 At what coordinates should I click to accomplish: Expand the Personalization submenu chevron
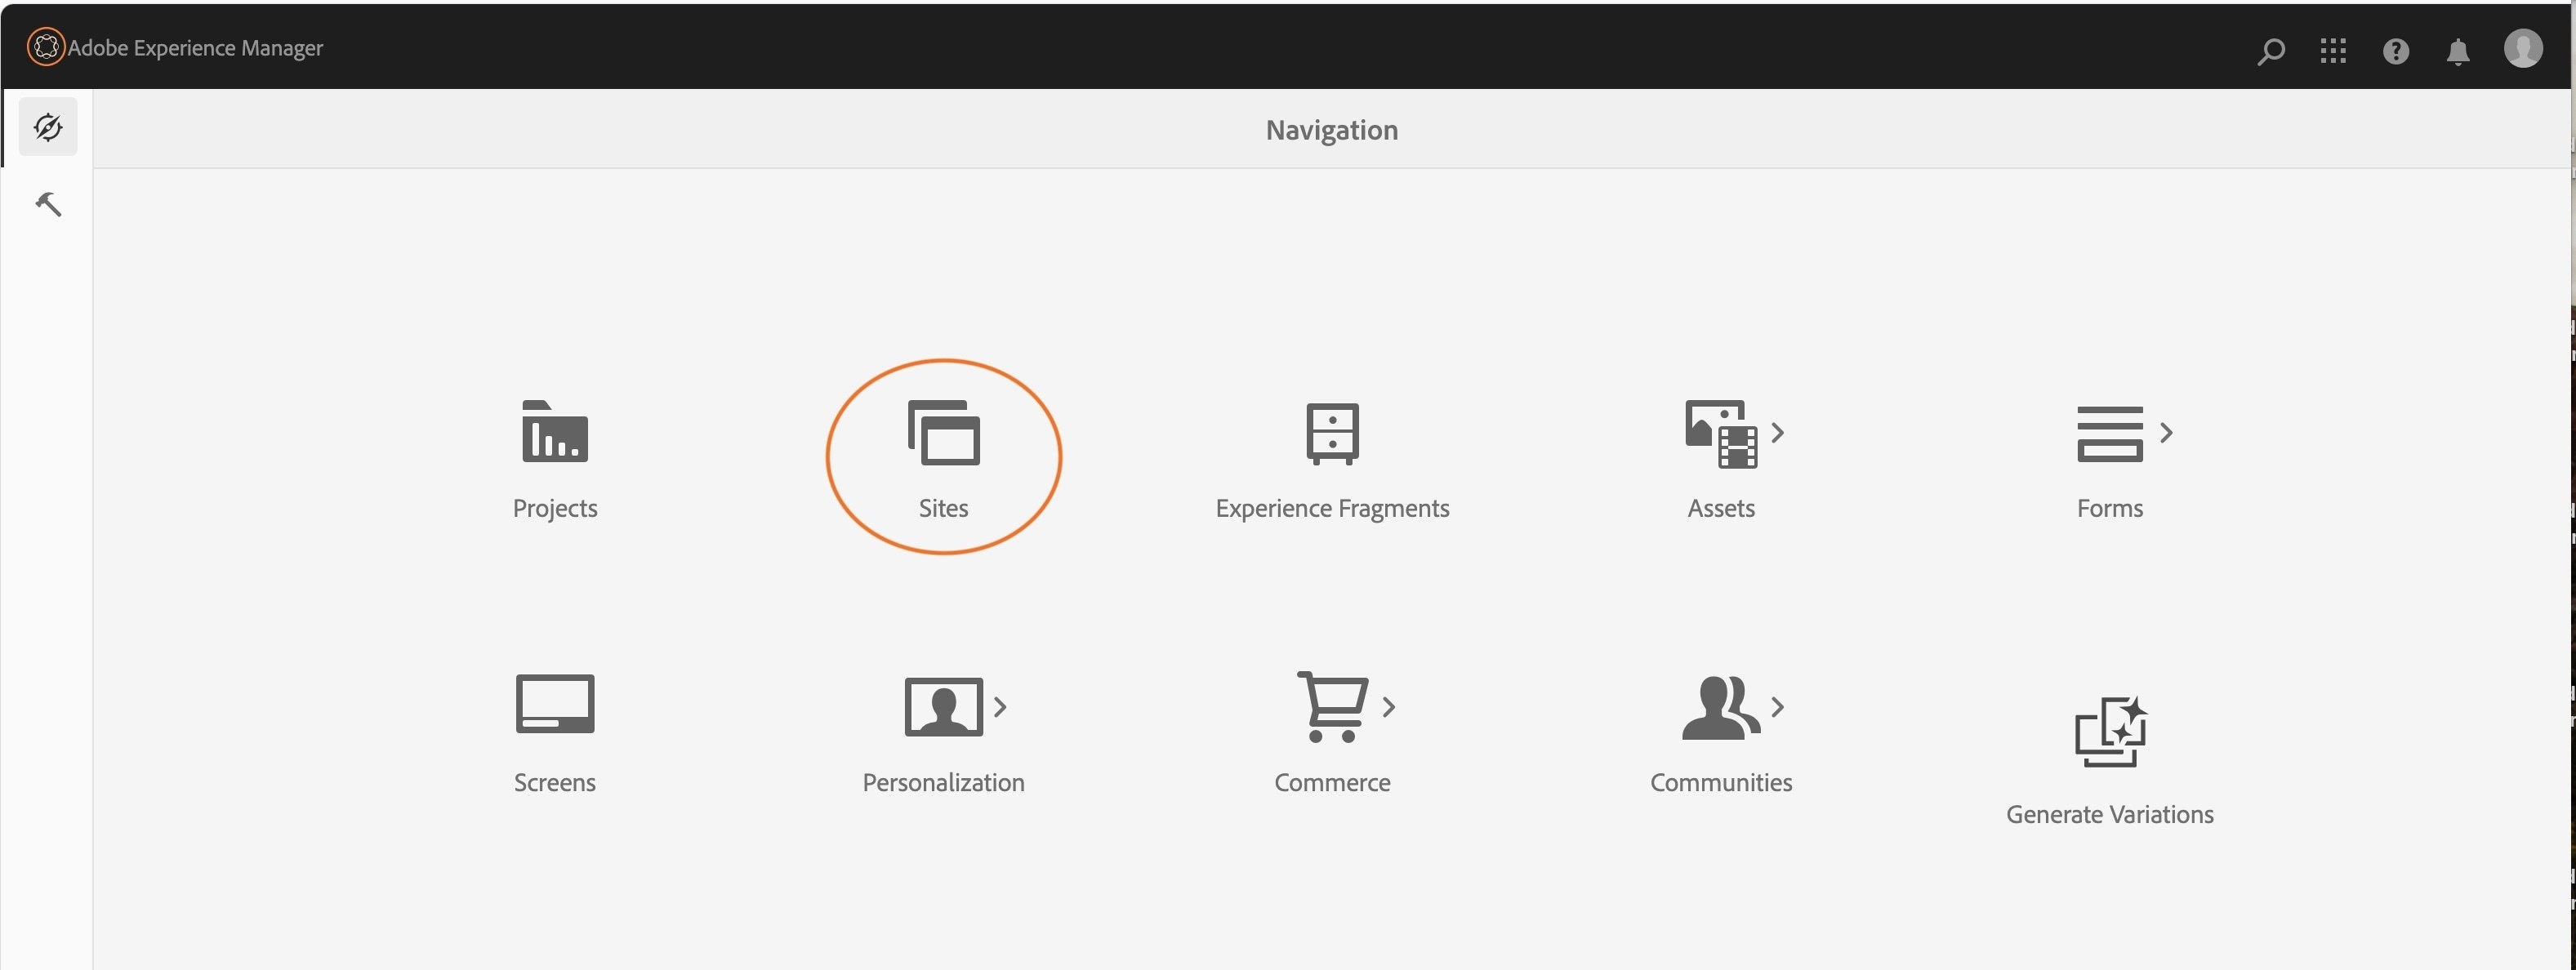[999, 707]
